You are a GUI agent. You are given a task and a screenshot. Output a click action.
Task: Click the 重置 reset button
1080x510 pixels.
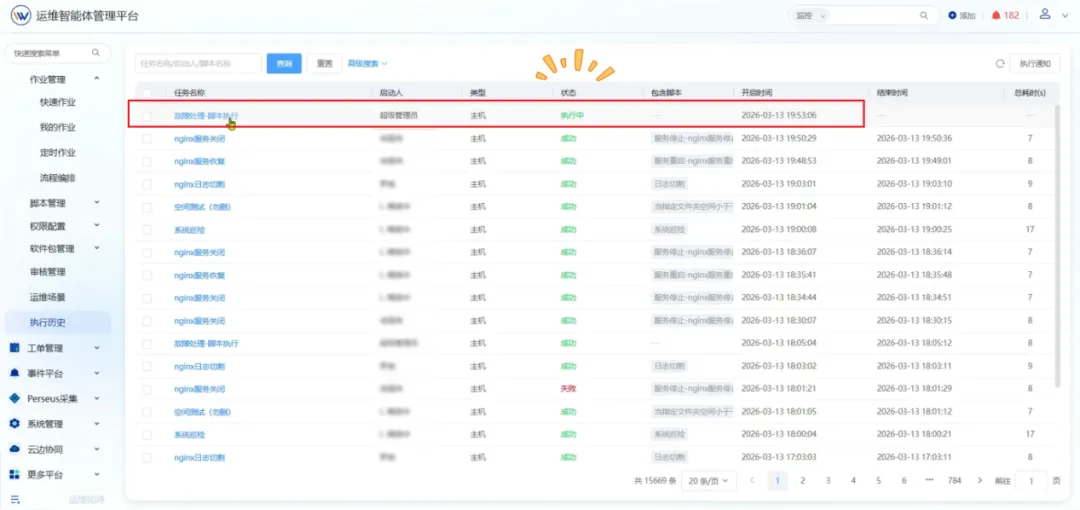point(324,63)
